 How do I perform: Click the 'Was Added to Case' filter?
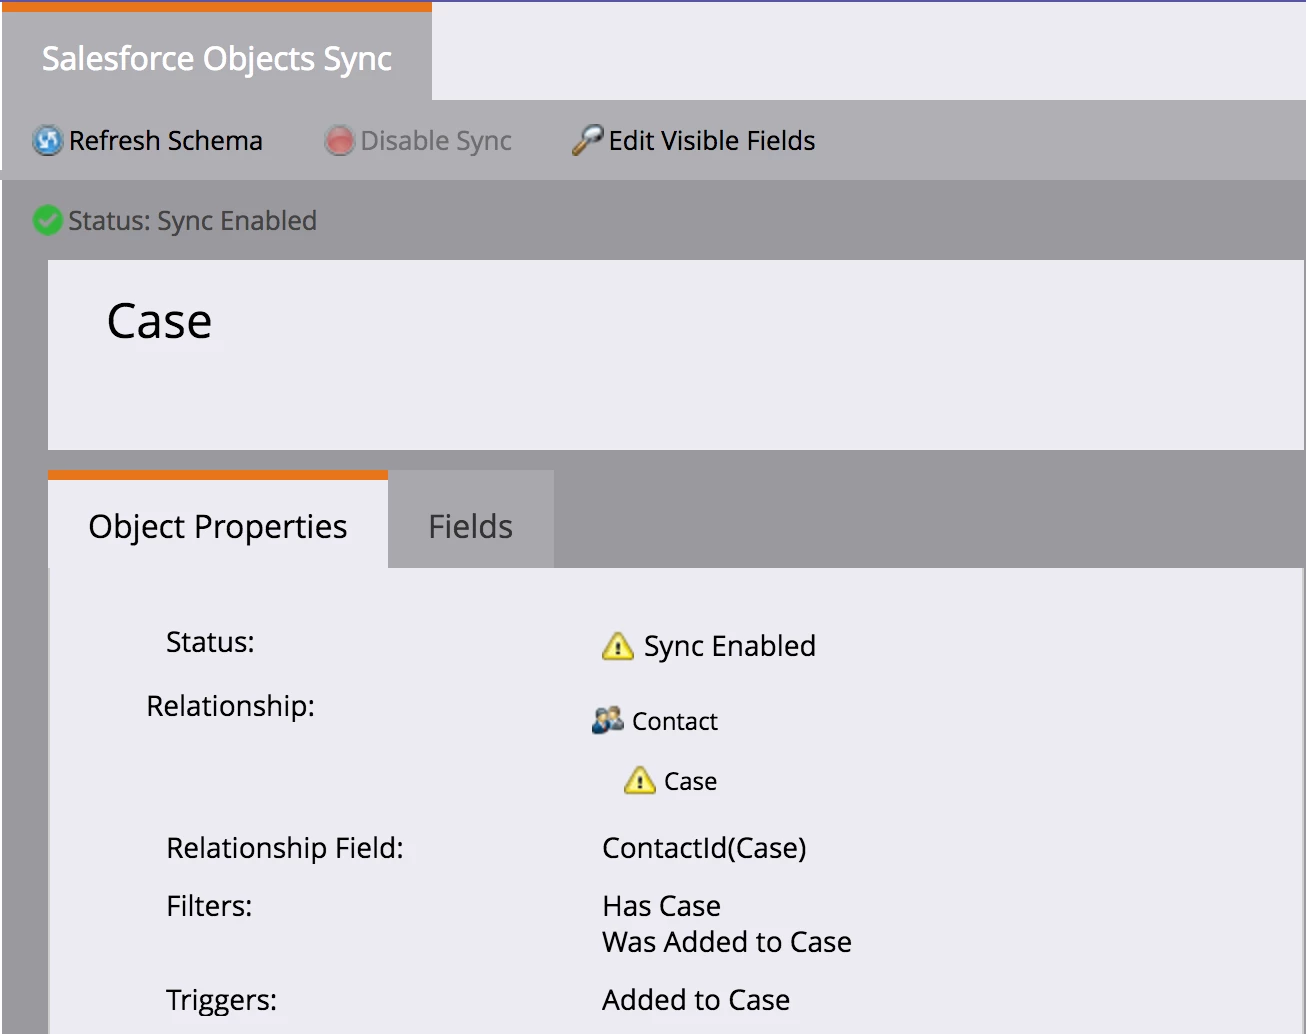click(727, 942)
